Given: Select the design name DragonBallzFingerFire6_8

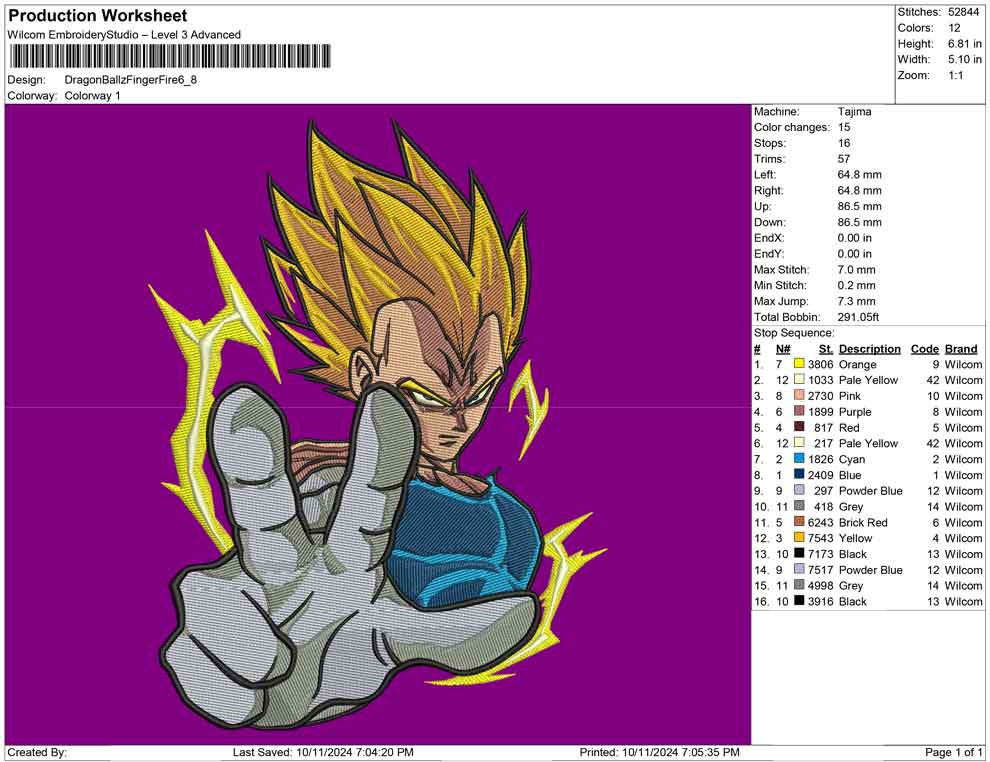Looking at the screenshot, I should point(130,79).
